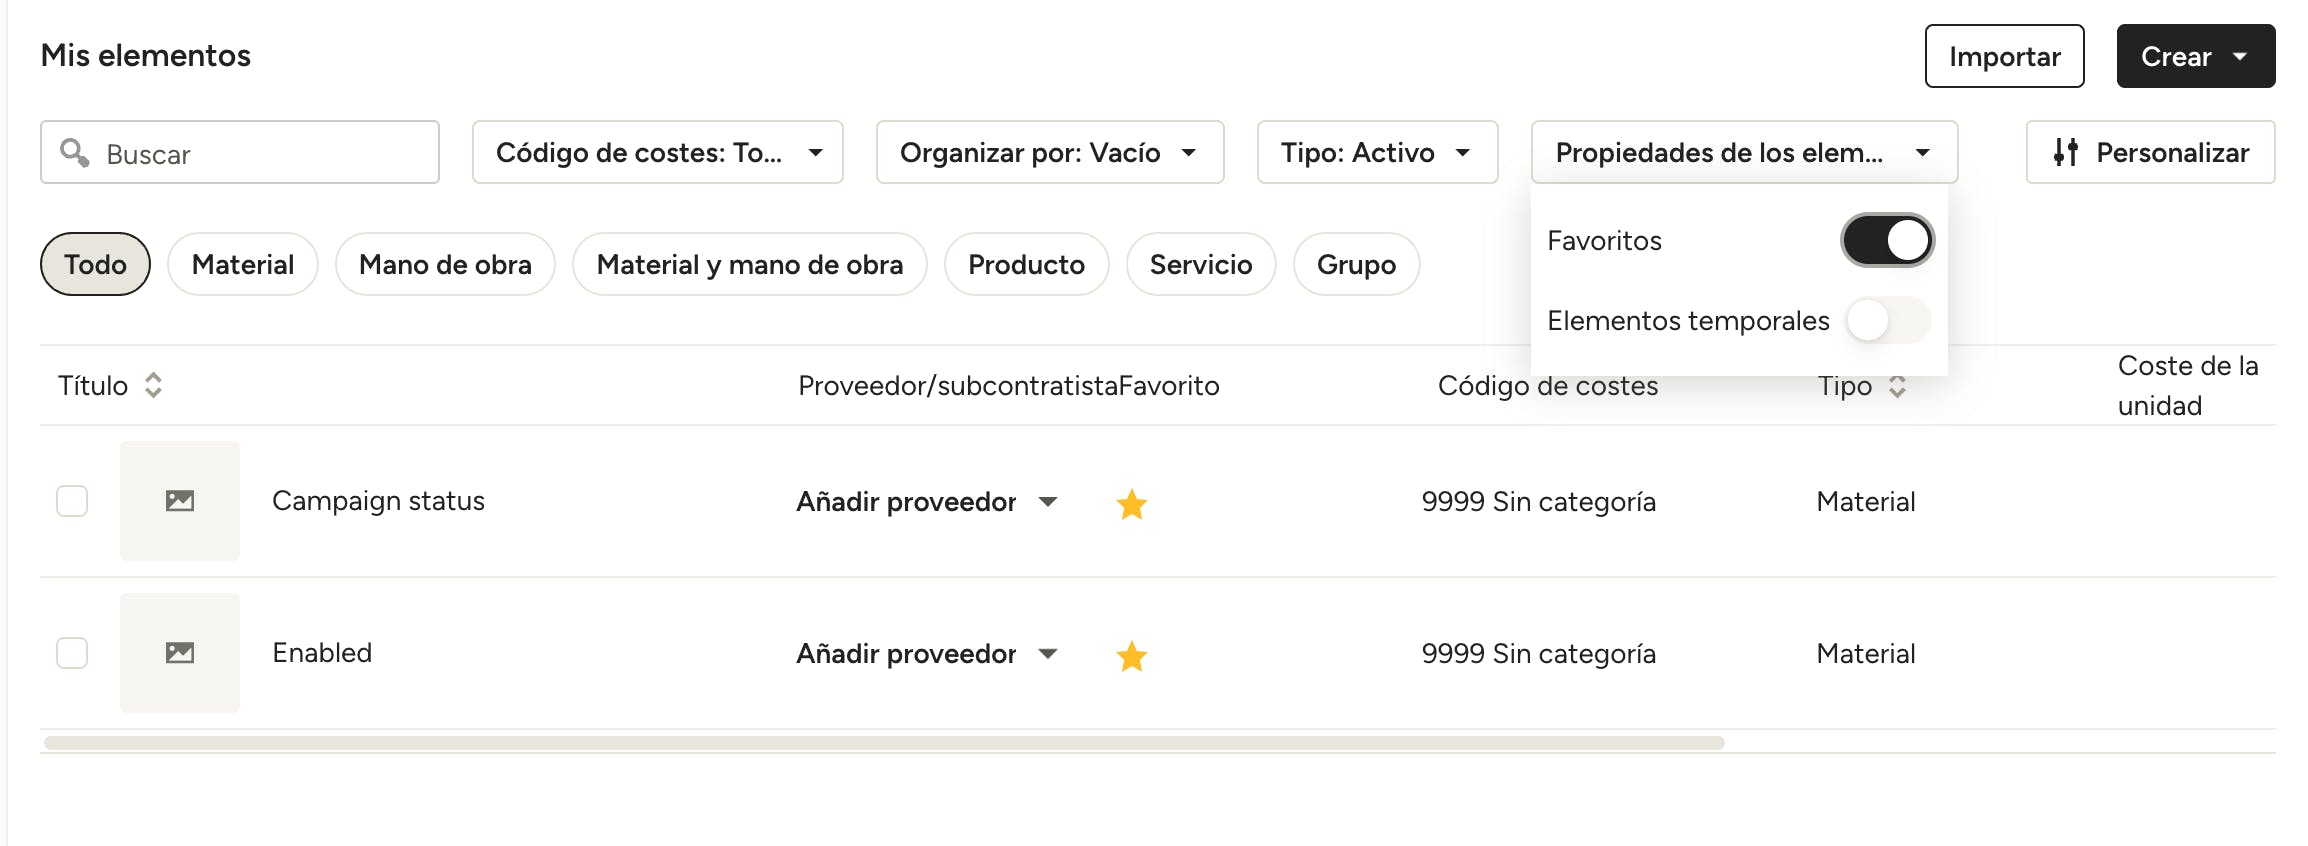Open the Tipo: Activo filter dropdown
The height and width of the screenshot is (846, 2308).
click(x=1377, y=152)
